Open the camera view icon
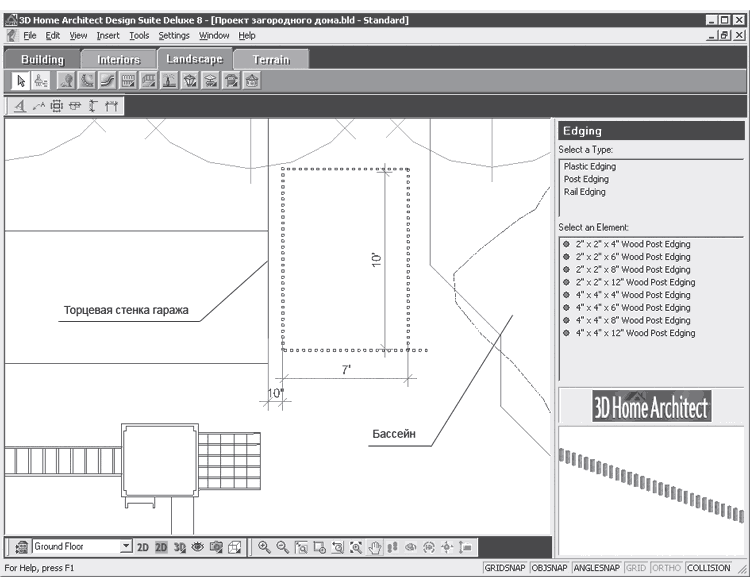 point(216,547)
